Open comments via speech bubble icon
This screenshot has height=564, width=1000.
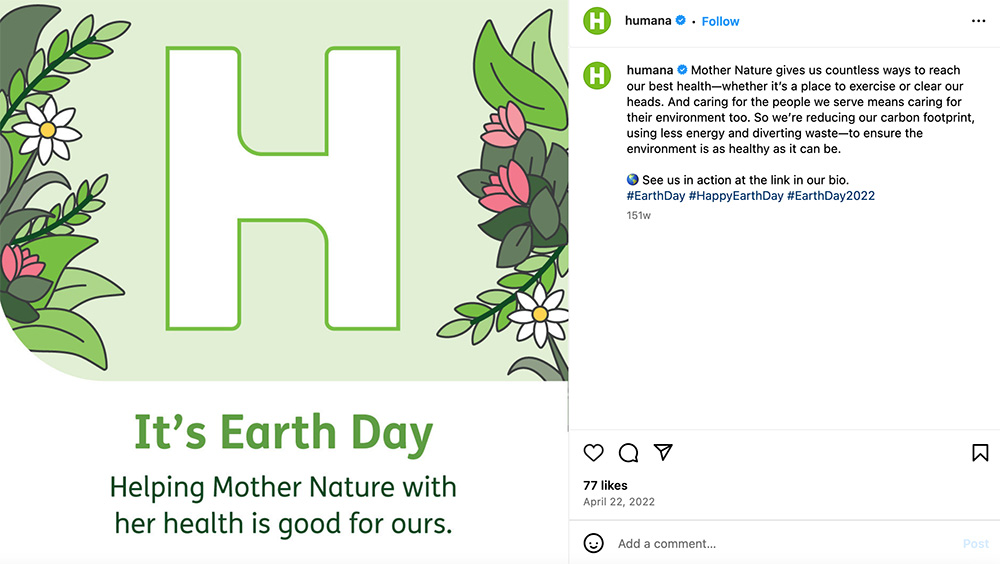[629, 453]
